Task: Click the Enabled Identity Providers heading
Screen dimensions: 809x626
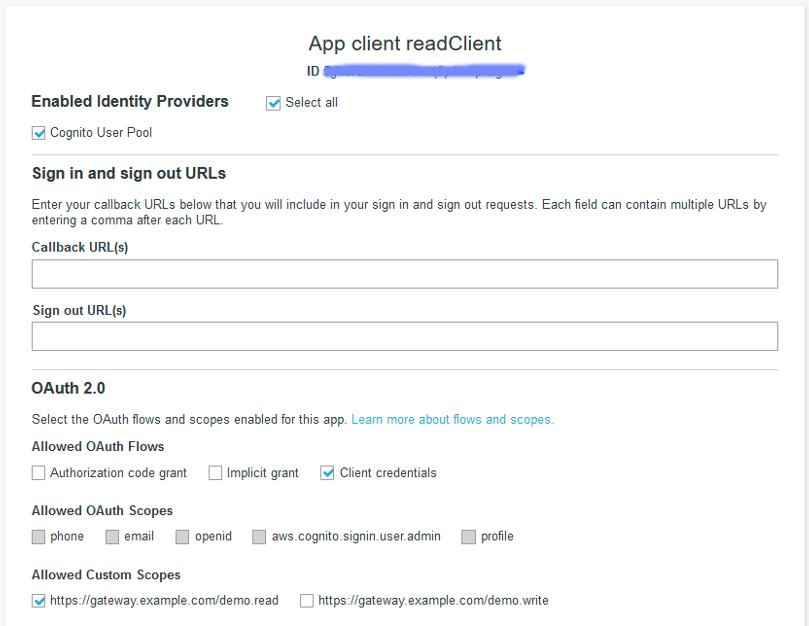Action: pyautogui.click(x=129, y=101)
